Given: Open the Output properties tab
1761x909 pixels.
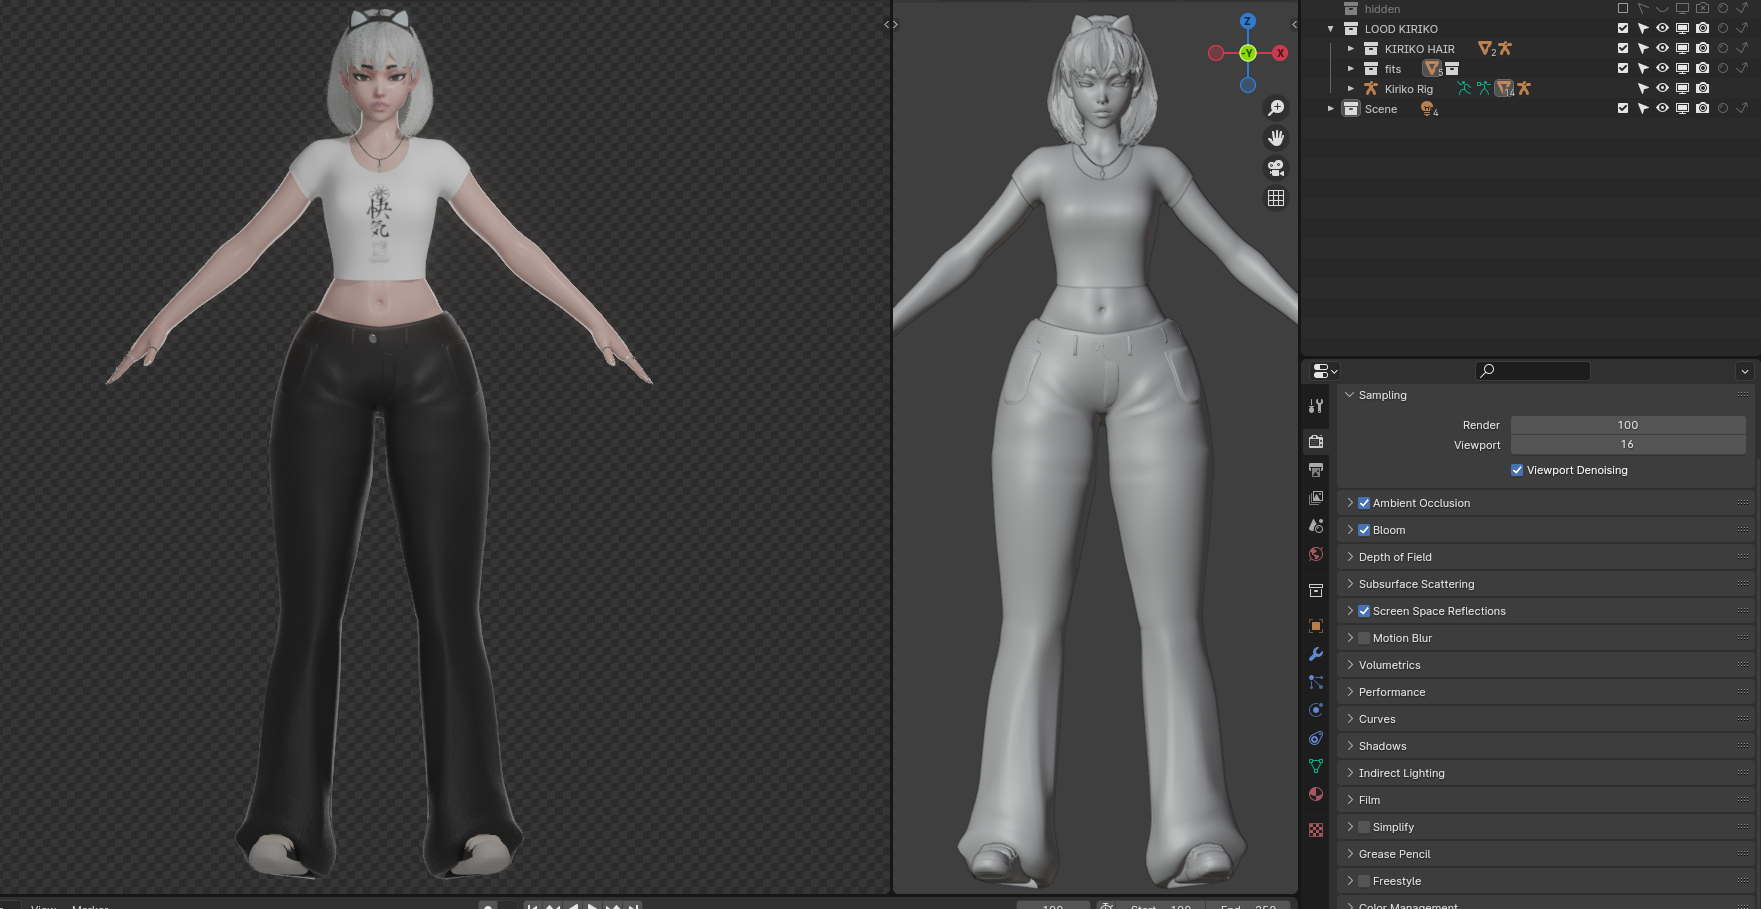Looking at the screenshot, I should point(1316,469).
